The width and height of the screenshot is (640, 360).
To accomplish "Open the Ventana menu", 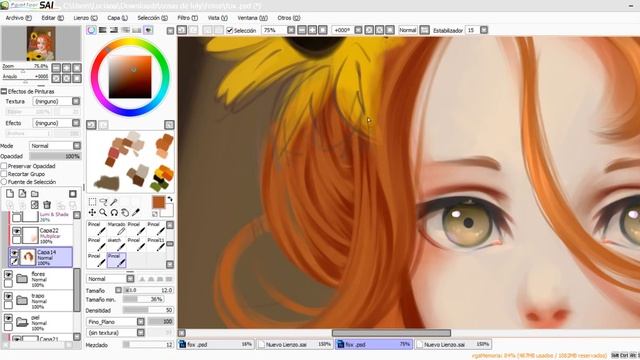I will (x=252, y=18).
